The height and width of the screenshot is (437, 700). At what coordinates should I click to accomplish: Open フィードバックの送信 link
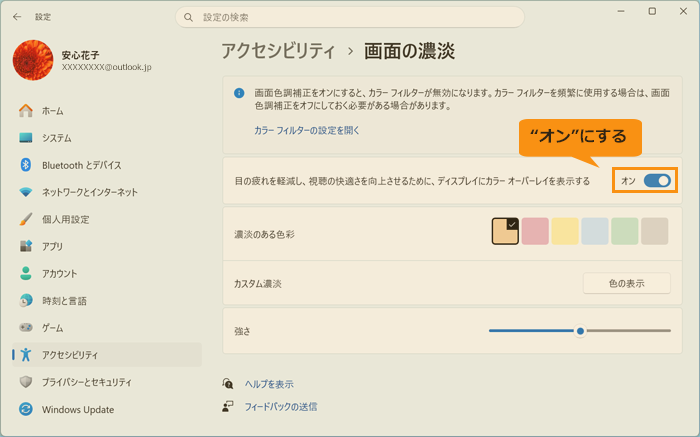click(x=281, y=407)
